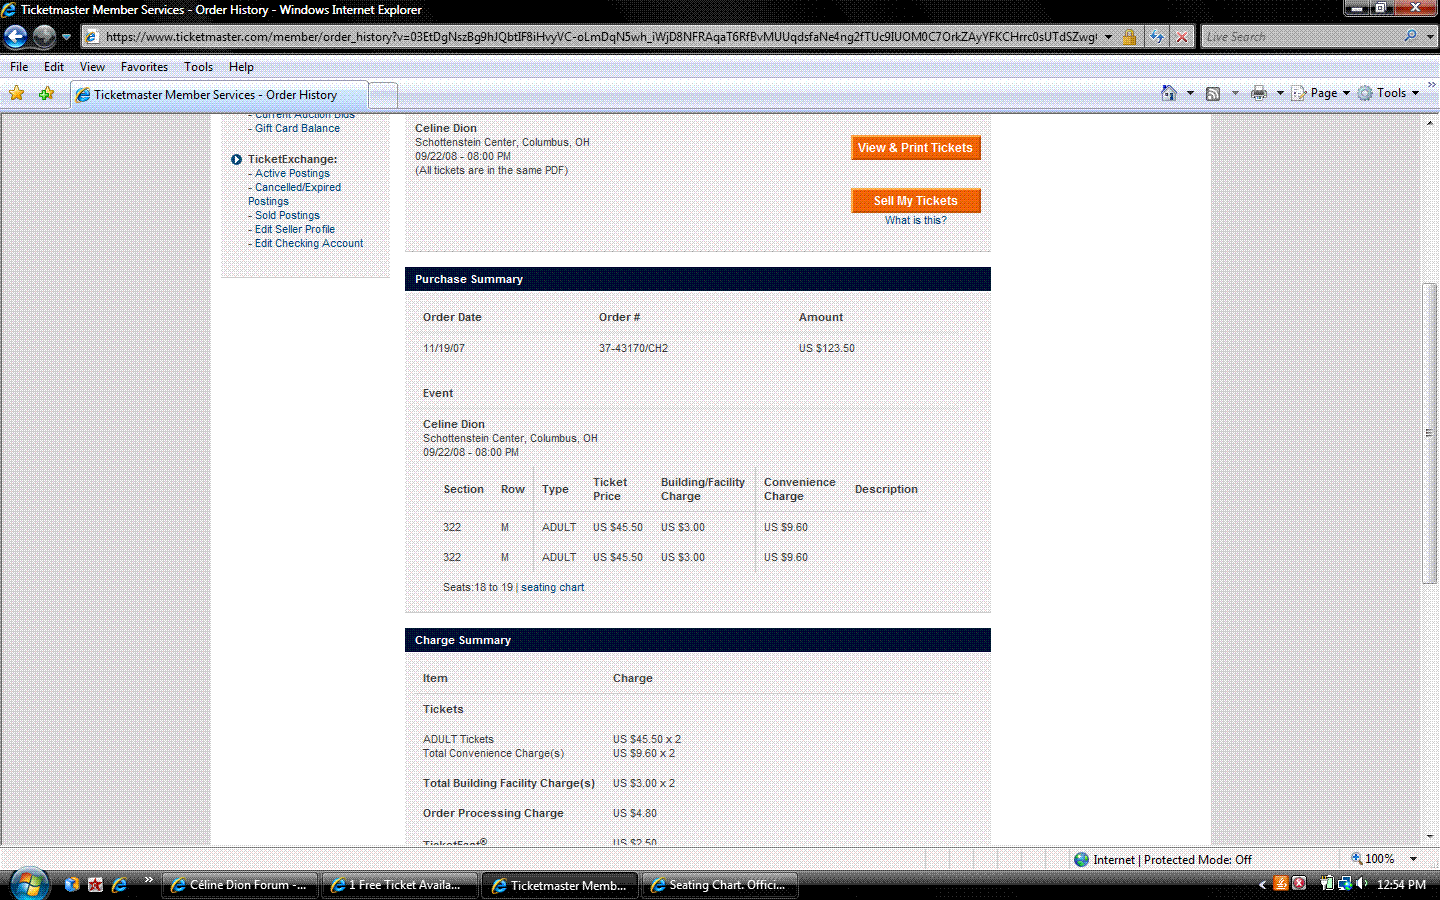Open the Edit Seller Profile link
This screenshot has height=900, width=1440.
click(295, 229)
